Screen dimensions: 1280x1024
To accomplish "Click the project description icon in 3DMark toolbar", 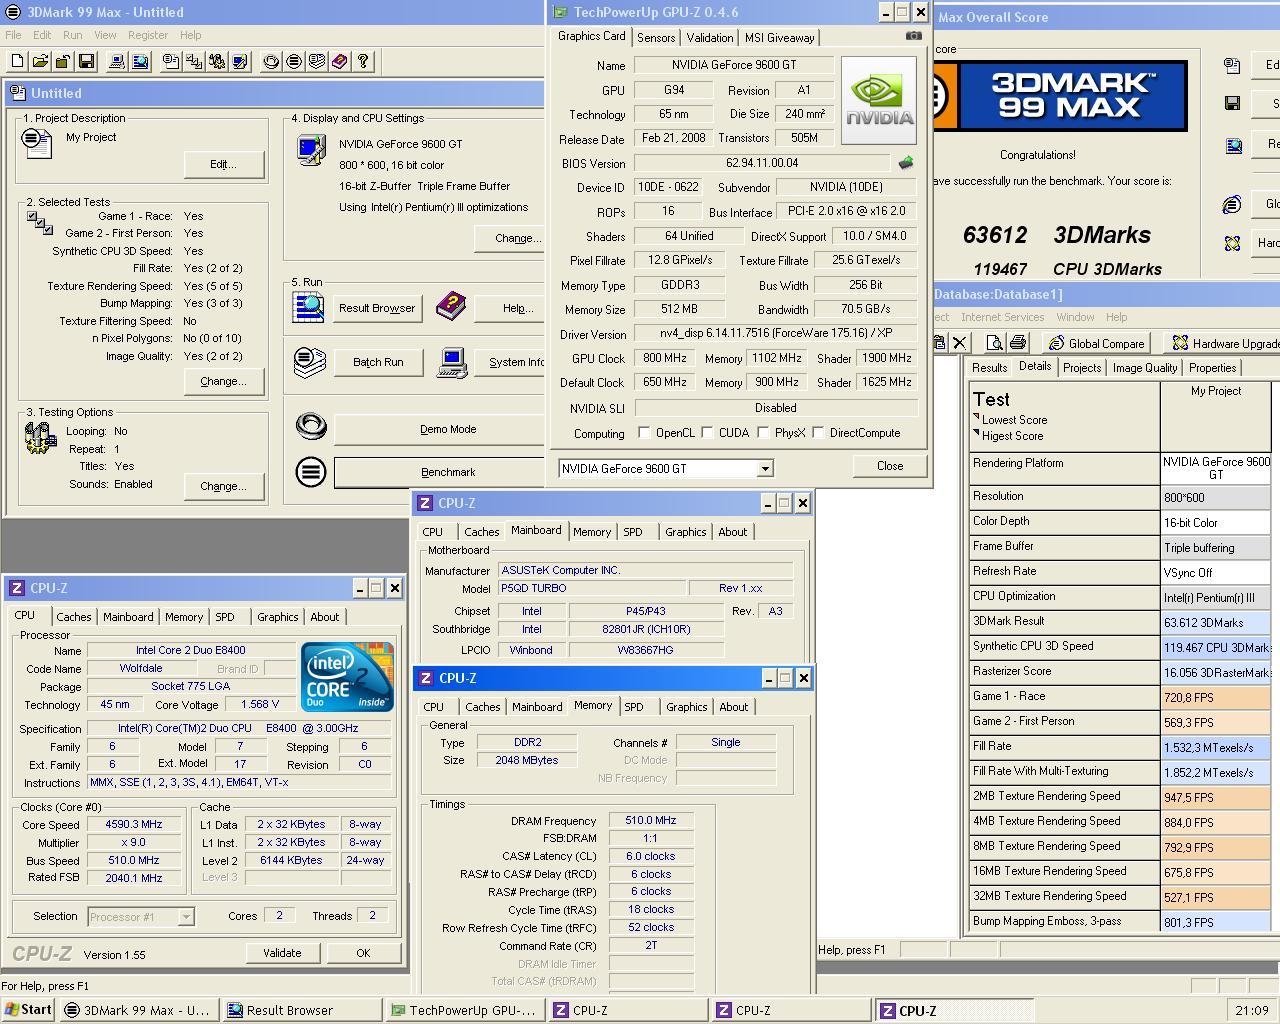I will [171, 62].
